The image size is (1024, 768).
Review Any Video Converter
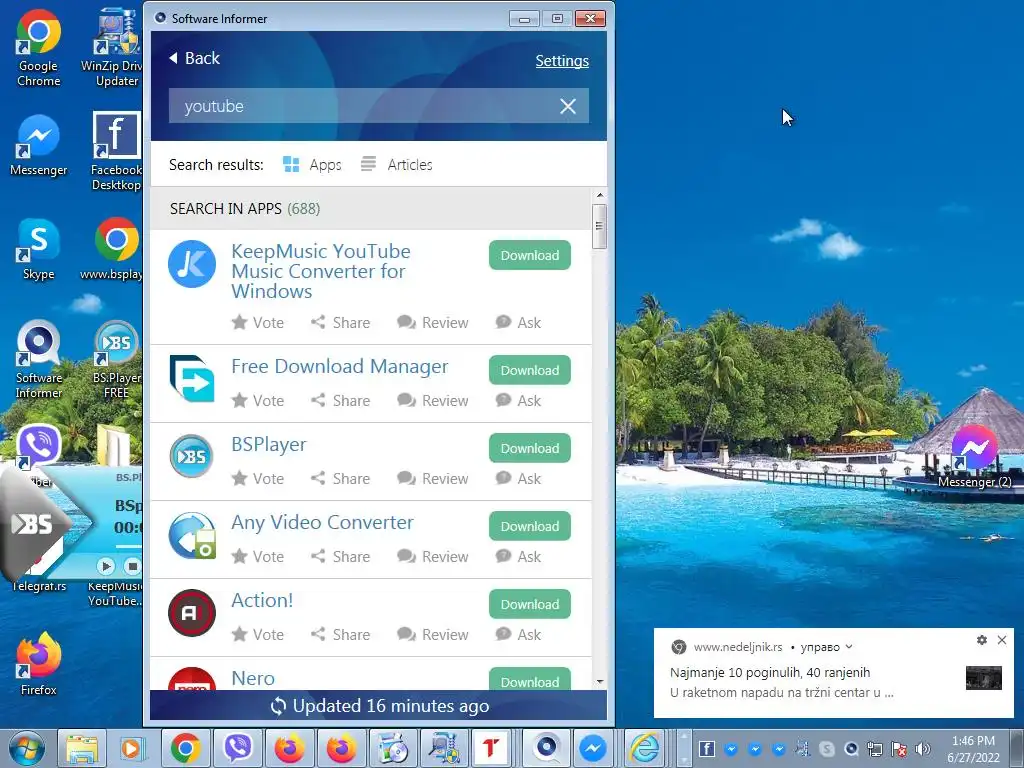(432, 556)
